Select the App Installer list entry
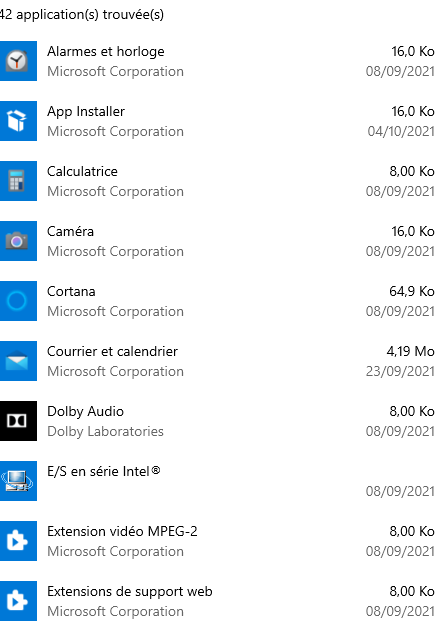This screenshot has width=442, height=640. [221, 121]
